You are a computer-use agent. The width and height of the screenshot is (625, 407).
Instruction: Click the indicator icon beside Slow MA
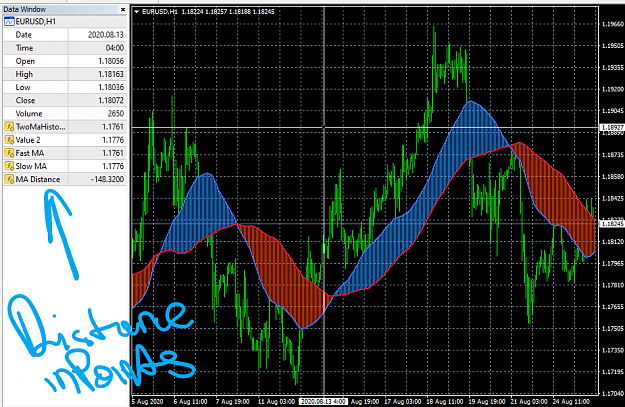(x=9, y=166)
